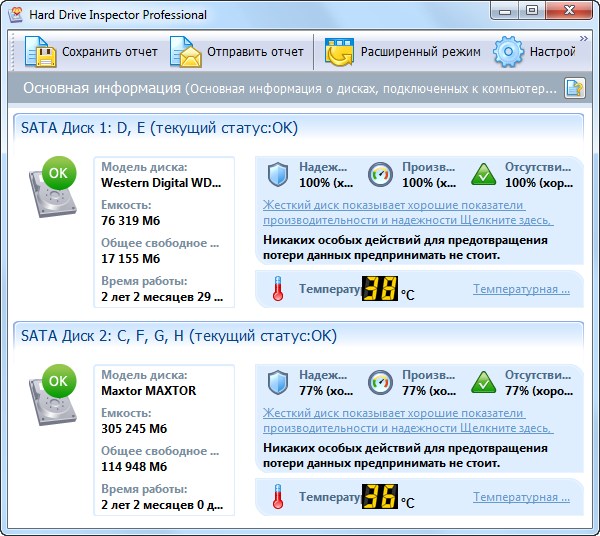The width and height of the screenshot is (600, 536).
Task: Click Disk 1 hard drive OK status icon
Action: pos(53,187)
